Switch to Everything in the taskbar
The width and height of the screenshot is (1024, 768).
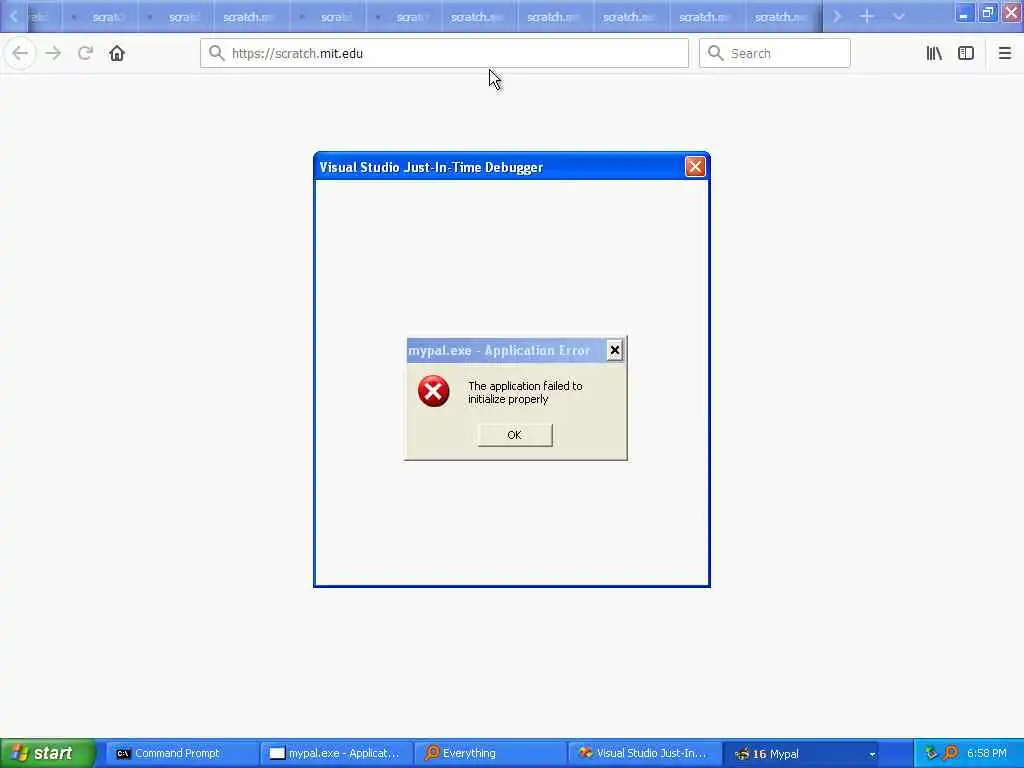(490, 754)
